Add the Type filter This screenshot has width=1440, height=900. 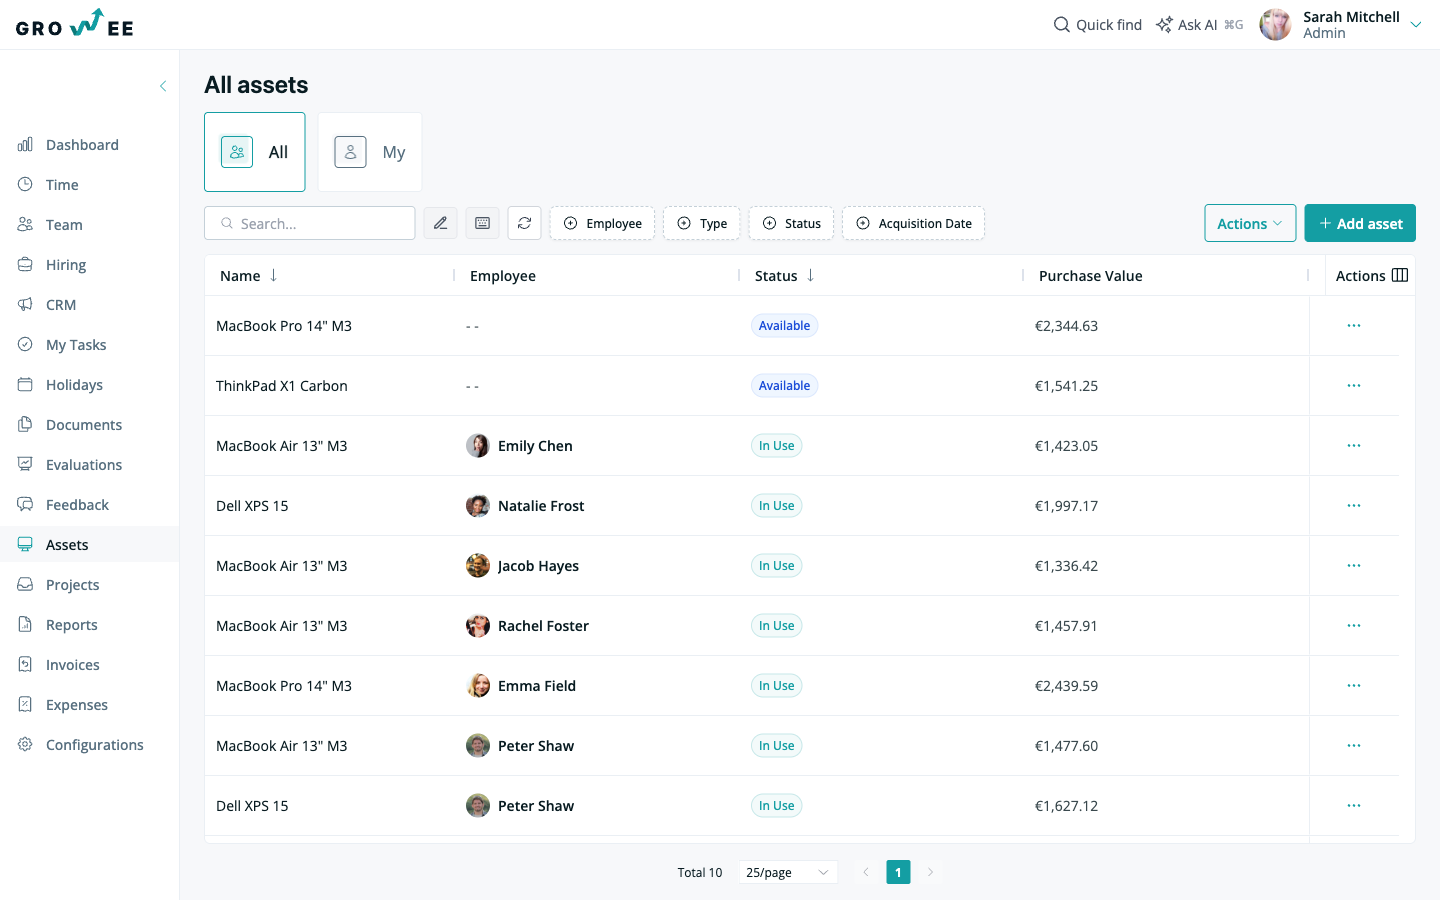click(702, 223)
